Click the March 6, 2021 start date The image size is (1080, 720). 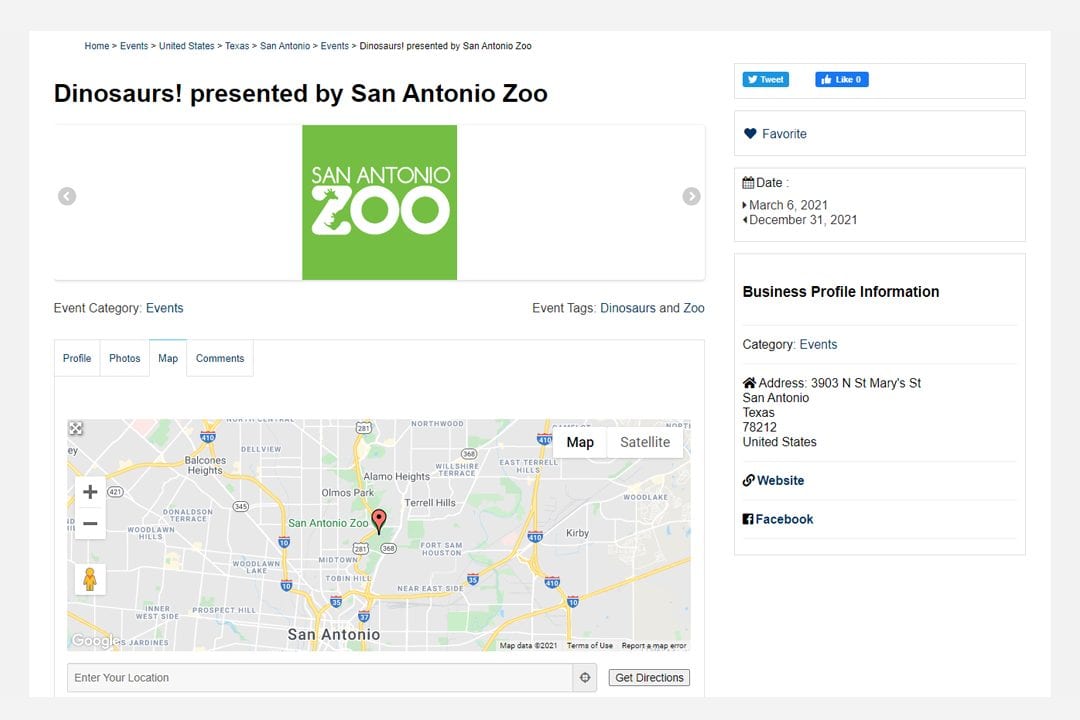click(789, 205)
